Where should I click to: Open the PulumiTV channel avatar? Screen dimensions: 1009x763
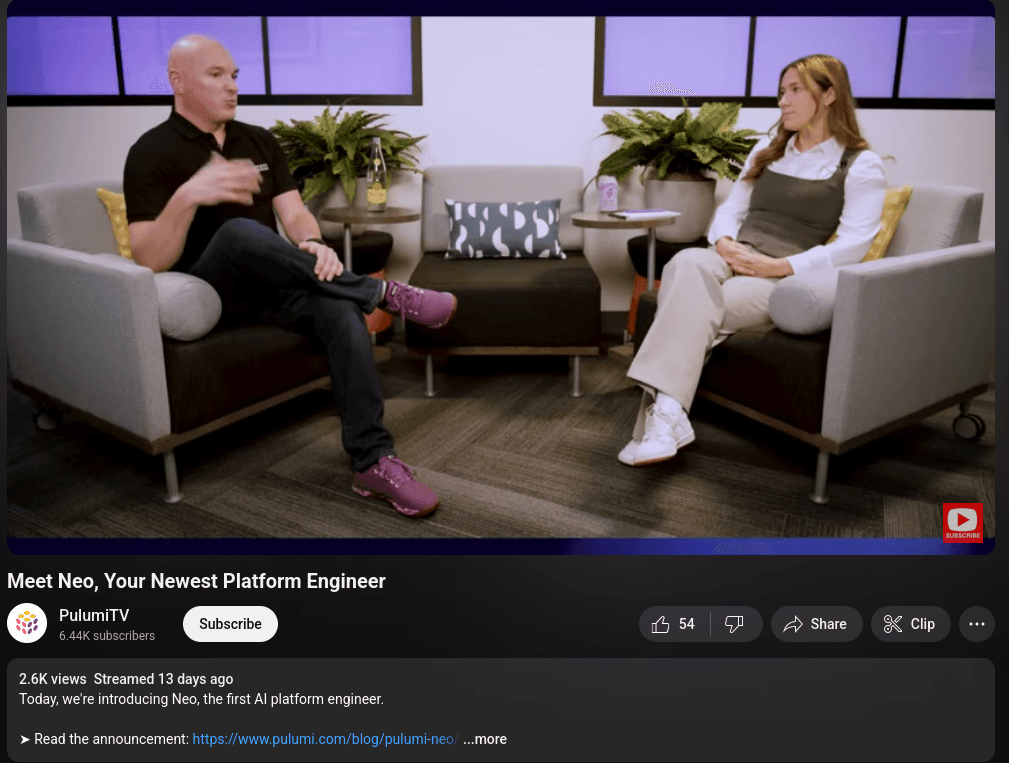[x=27, y=623]
